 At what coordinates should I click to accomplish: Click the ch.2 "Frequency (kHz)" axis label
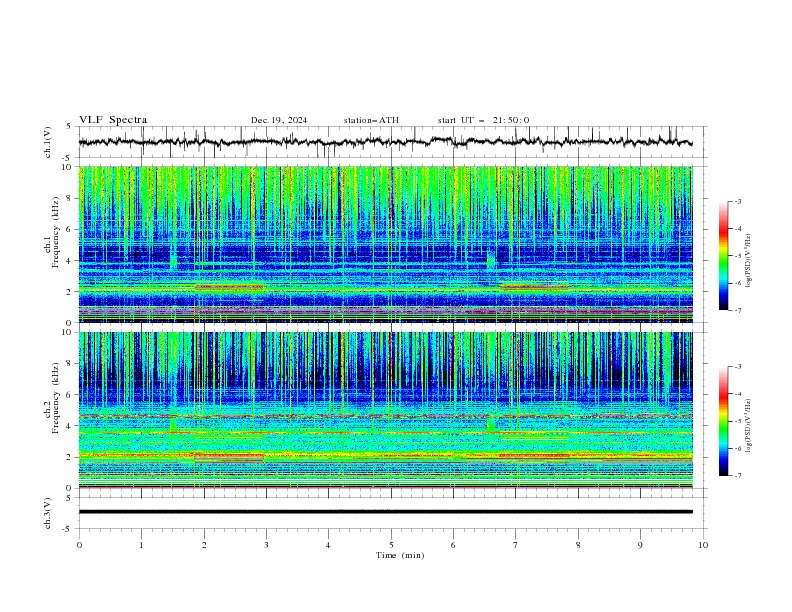coord(56,398)
